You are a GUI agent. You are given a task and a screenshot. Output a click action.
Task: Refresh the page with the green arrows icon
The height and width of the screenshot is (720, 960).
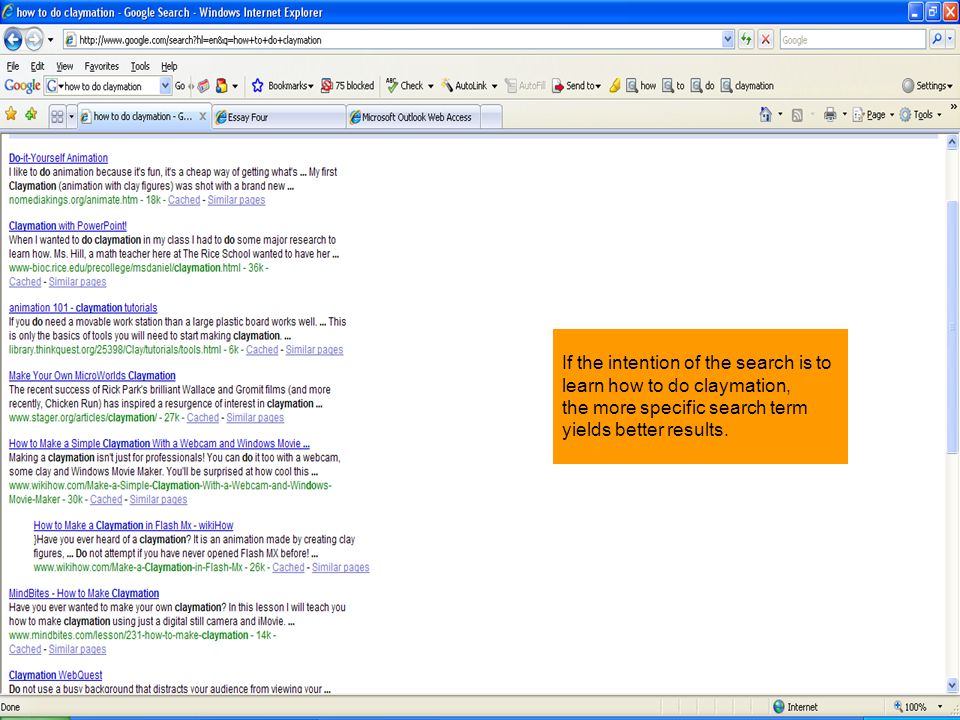click(x=746, y=40)
